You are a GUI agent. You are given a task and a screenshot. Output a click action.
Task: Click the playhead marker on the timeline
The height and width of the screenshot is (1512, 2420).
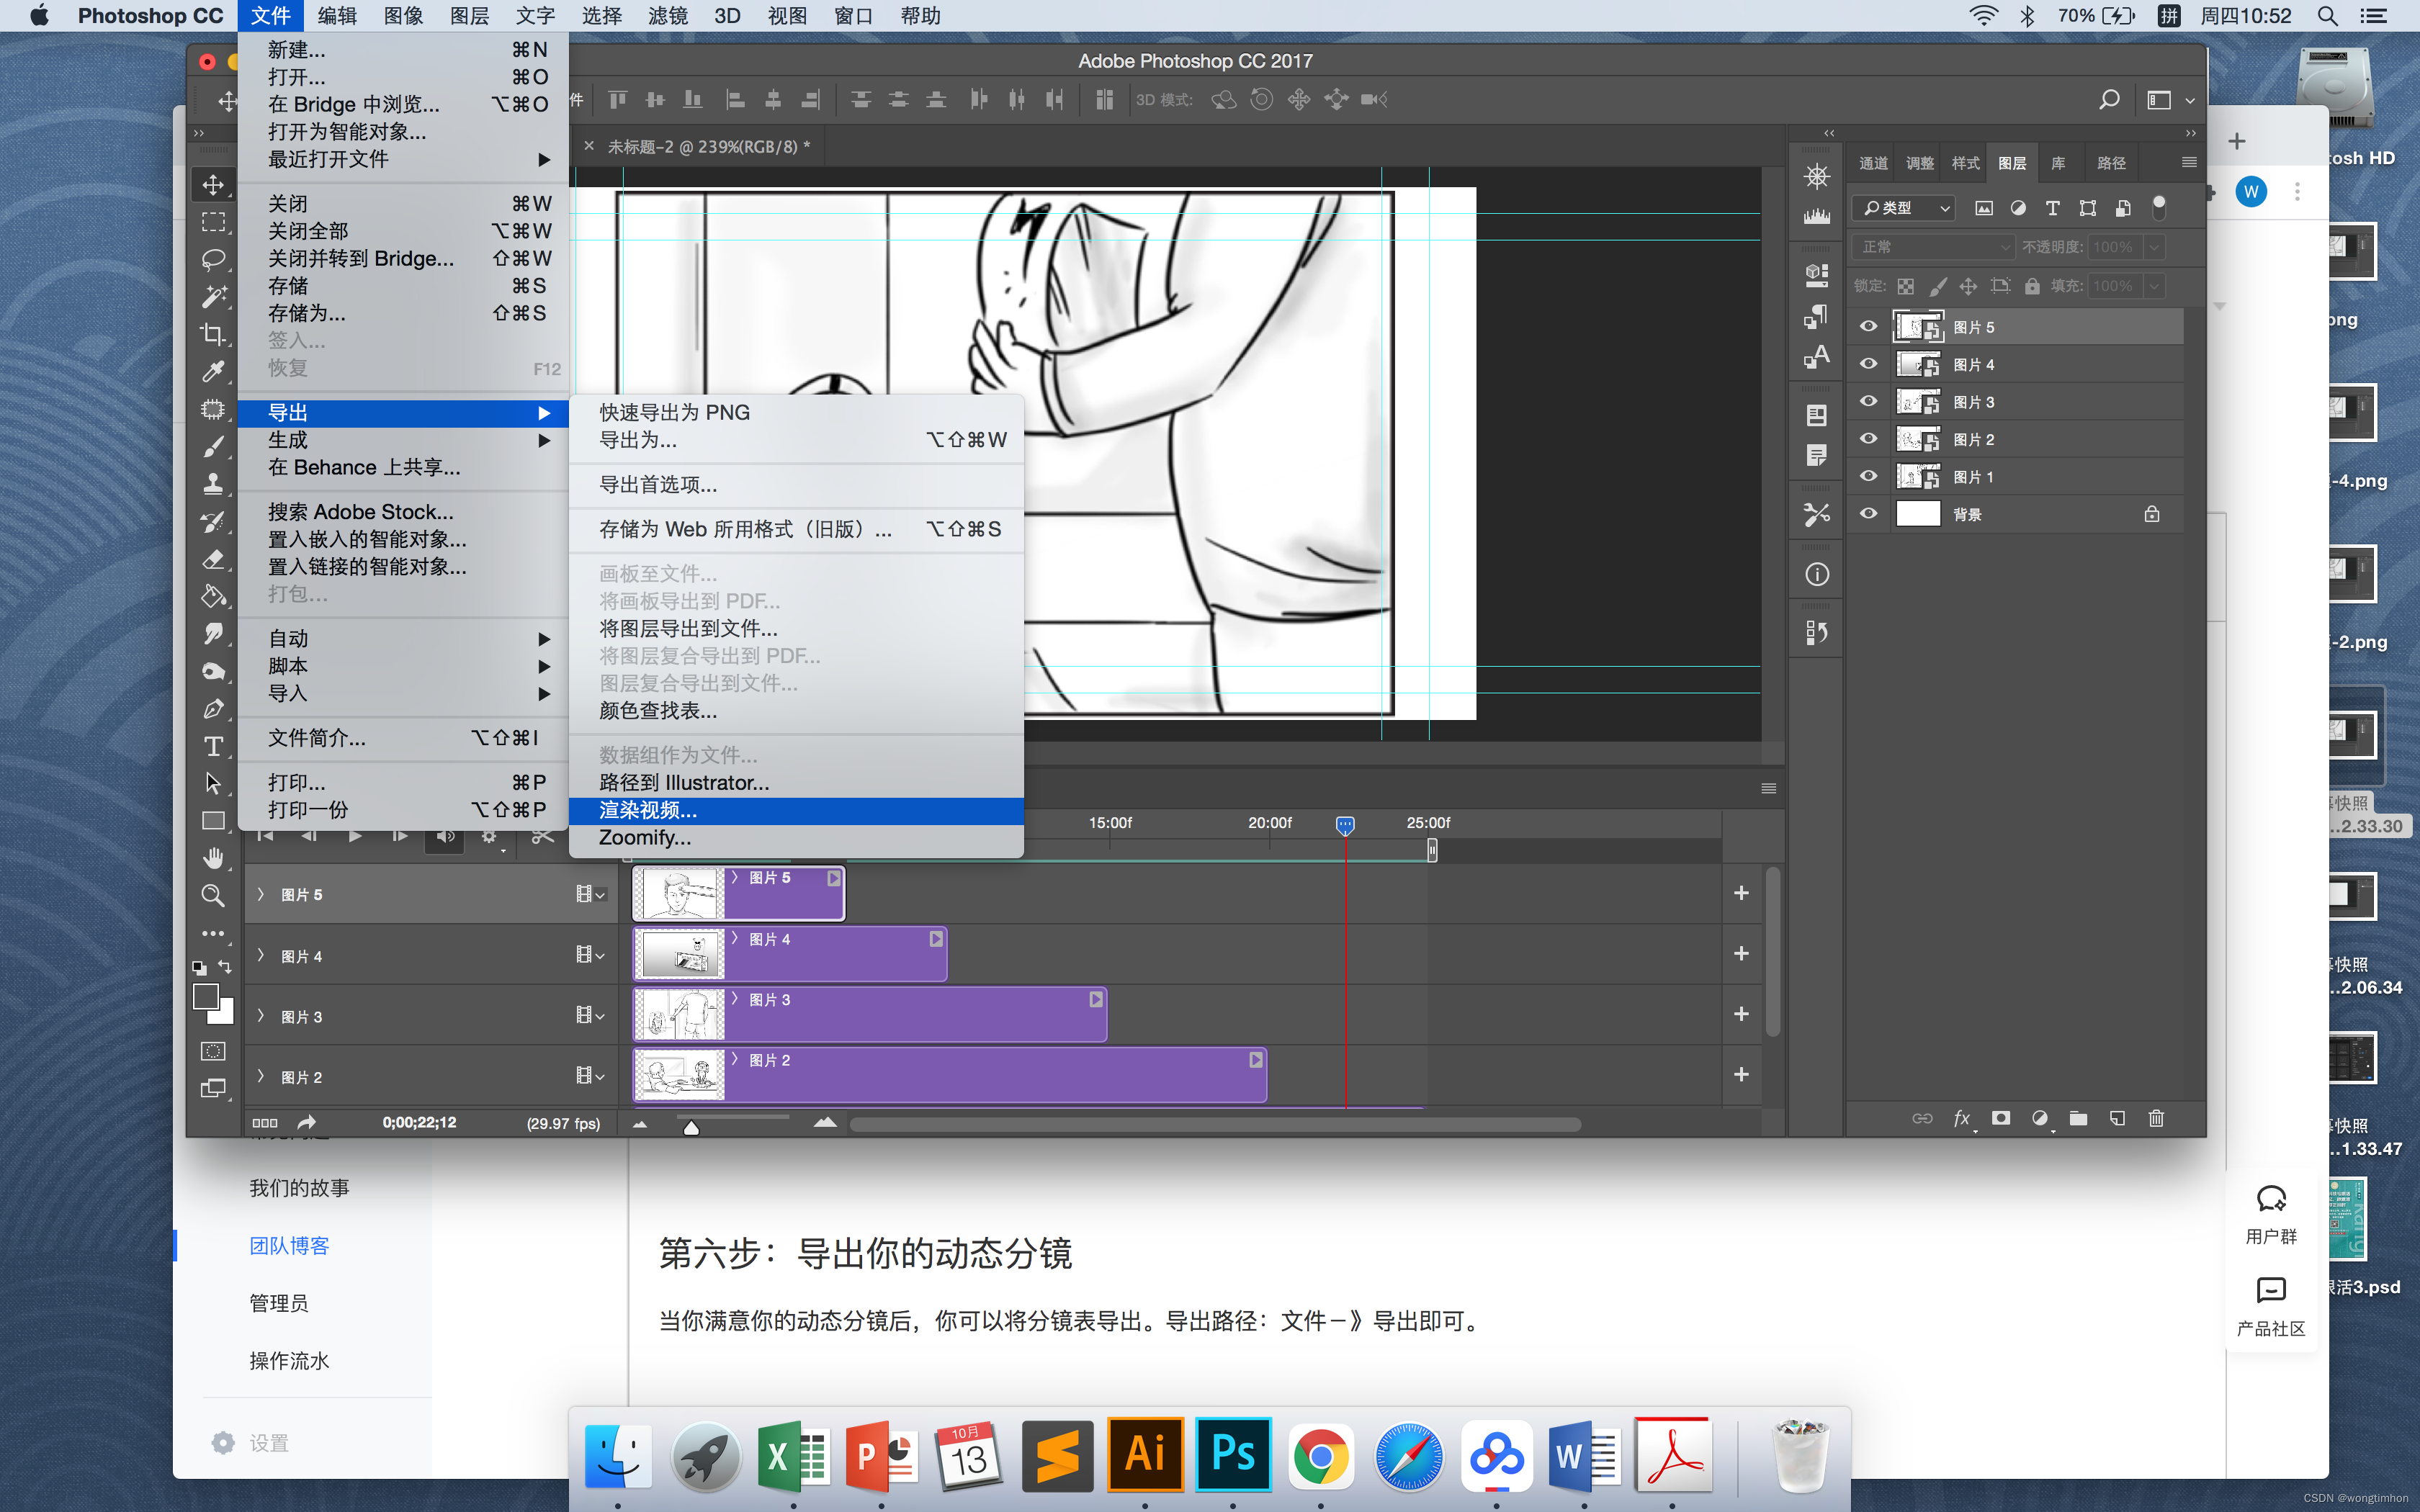point(1345,825)
